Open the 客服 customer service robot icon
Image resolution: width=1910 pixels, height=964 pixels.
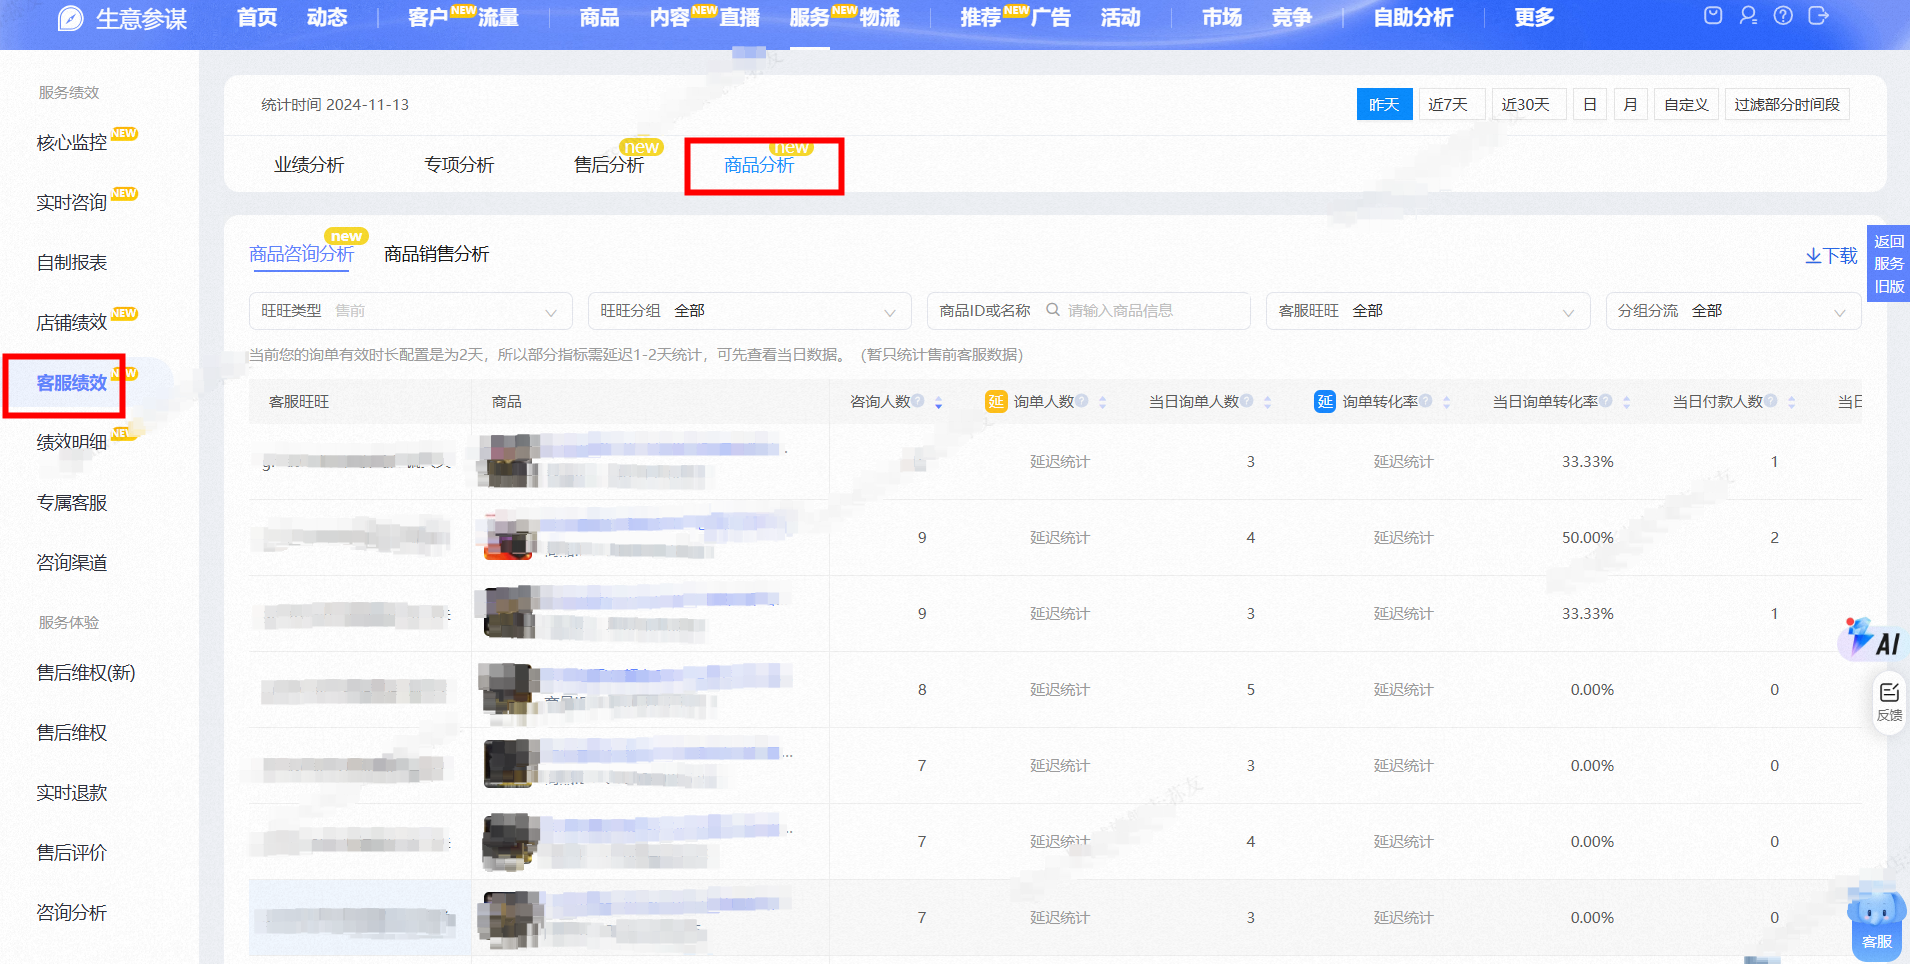coord(1876,921)
